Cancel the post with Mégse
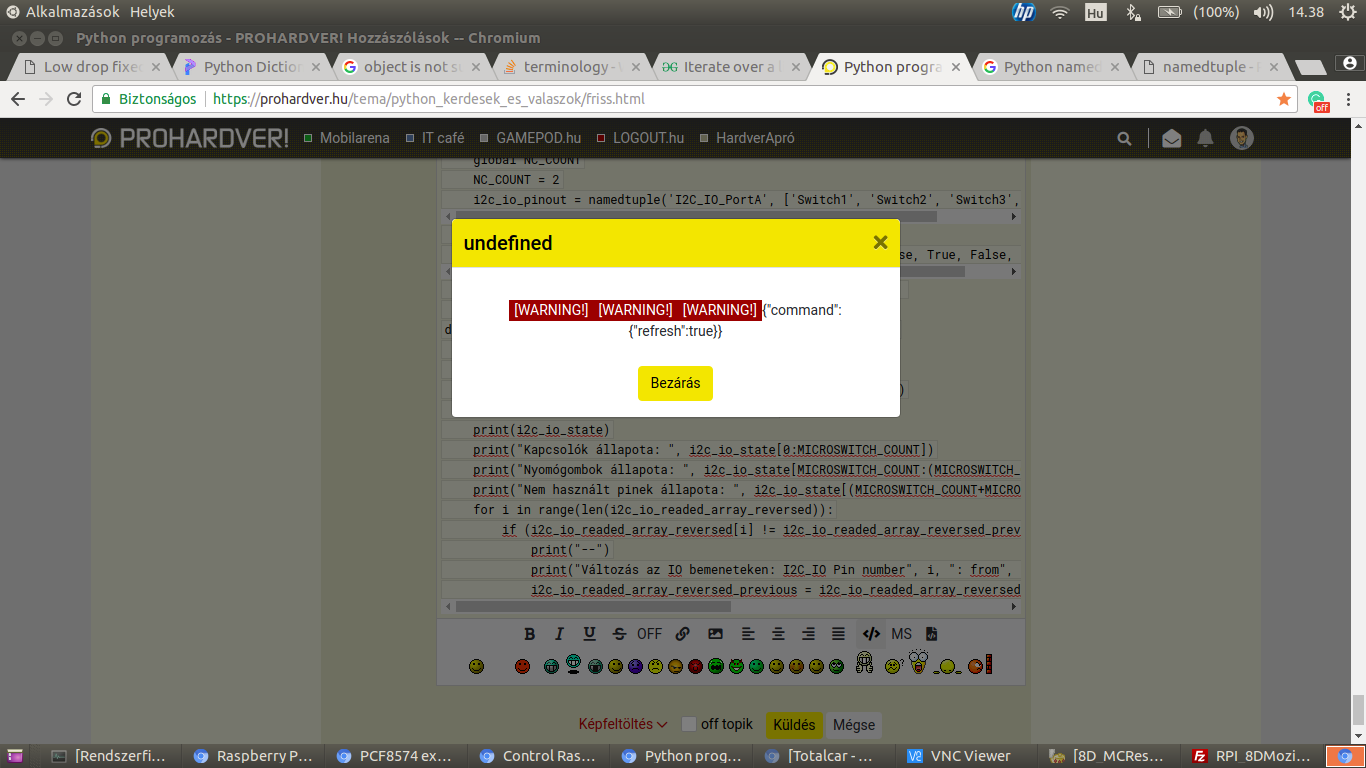This screenshot has height=768, width=1366. point(854,725)
